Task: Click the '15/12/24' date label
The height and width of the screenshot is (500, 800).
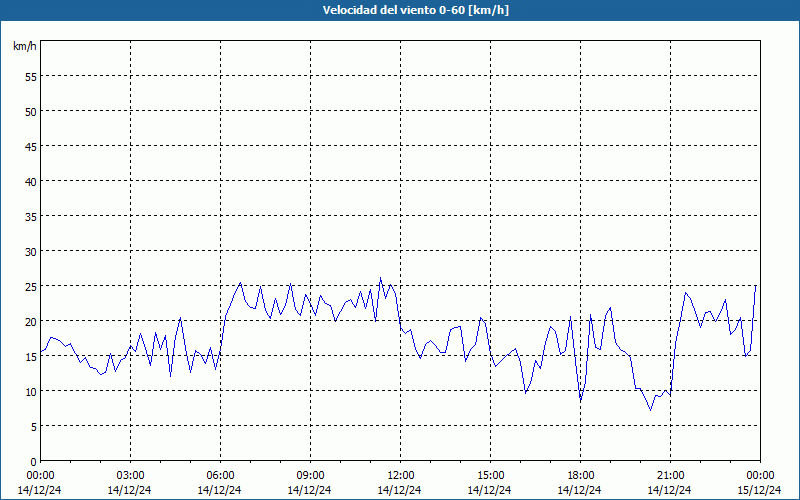Action: [759, 490]
